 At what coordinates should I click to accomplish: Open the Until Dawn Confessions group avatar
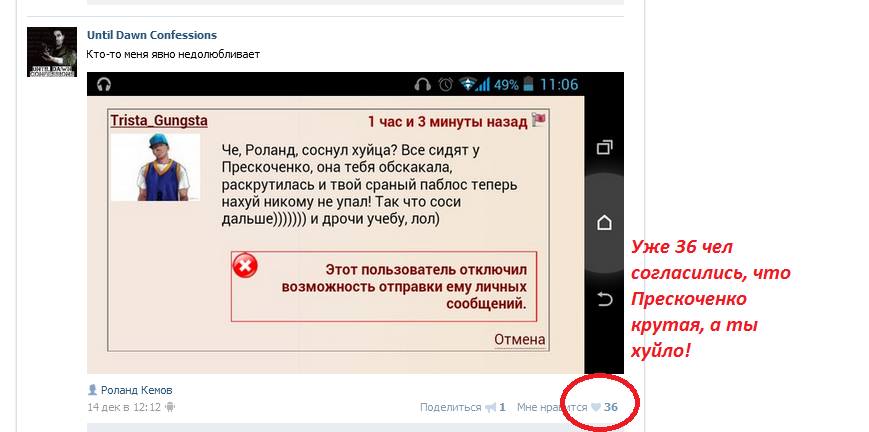pyautogui.click(x=52, y=52)
